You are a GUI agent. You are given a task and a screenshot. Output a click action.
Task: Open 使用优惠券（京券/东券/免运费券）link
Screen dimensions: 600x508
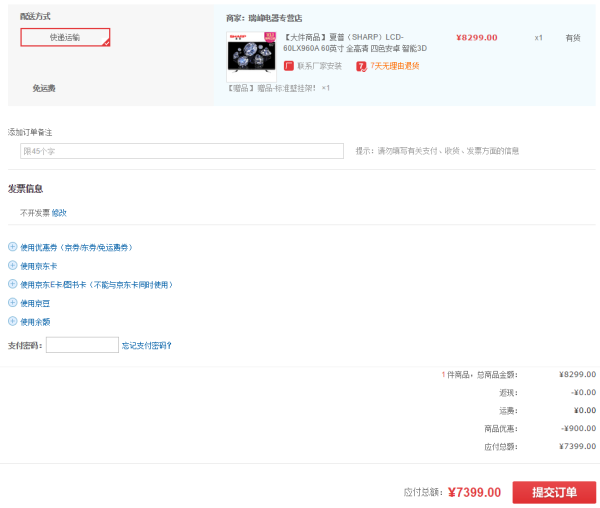[77, 247]
